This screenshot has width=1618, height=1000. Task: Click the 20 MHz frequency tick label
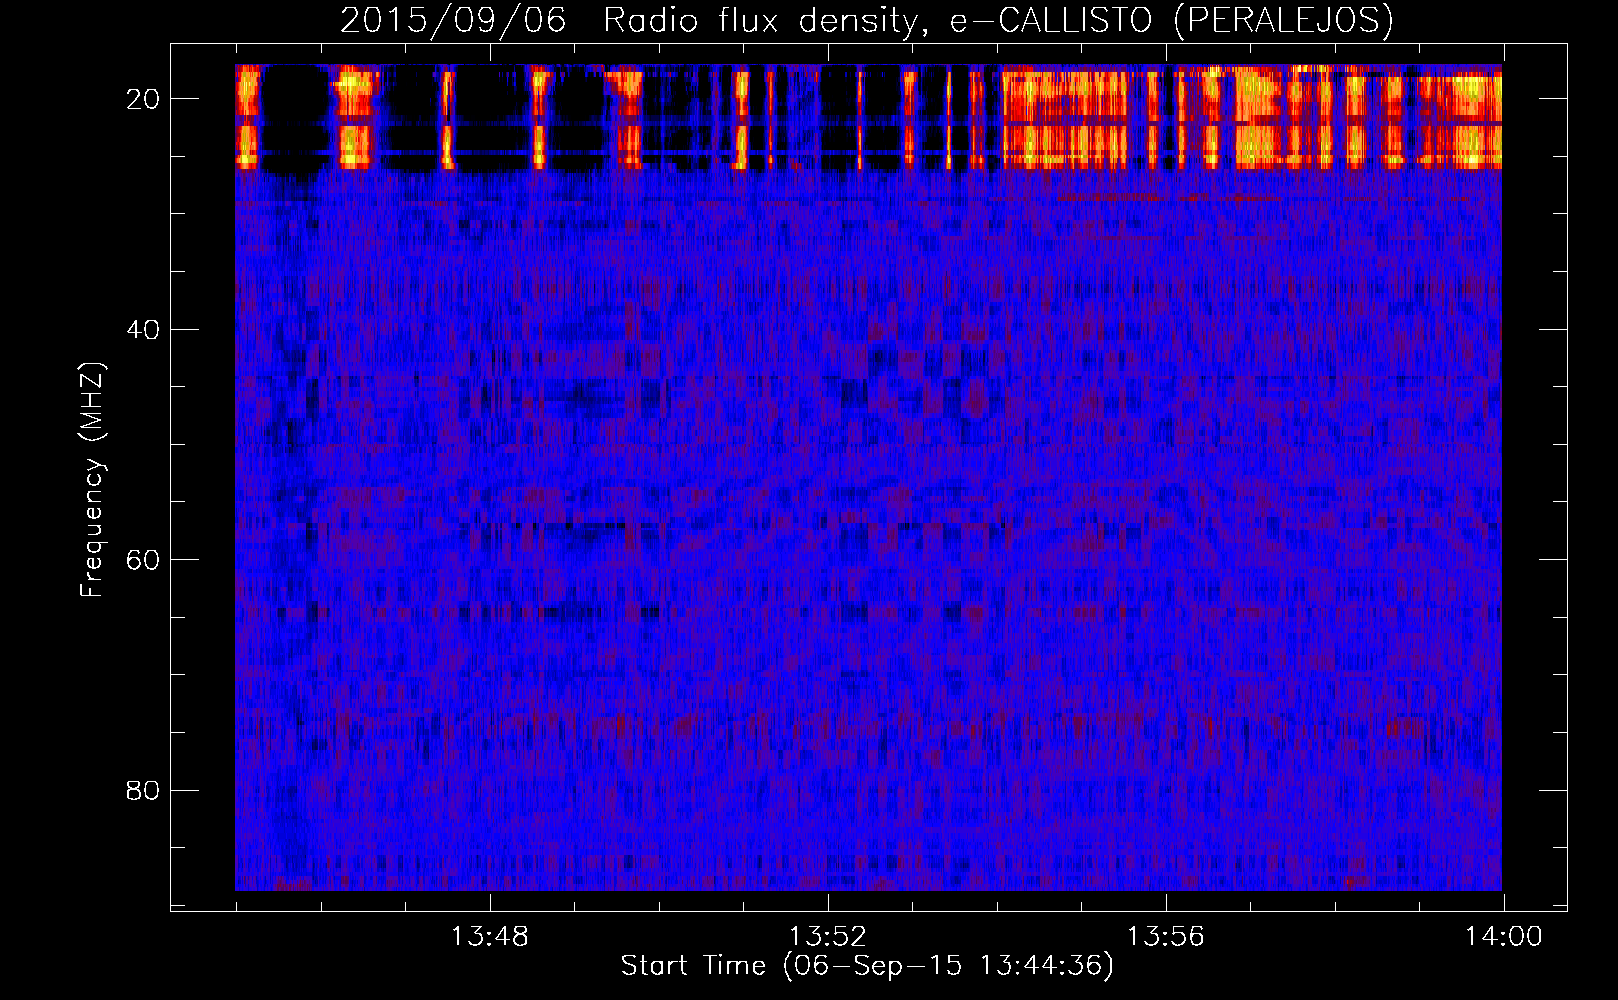tap(144, 99)
